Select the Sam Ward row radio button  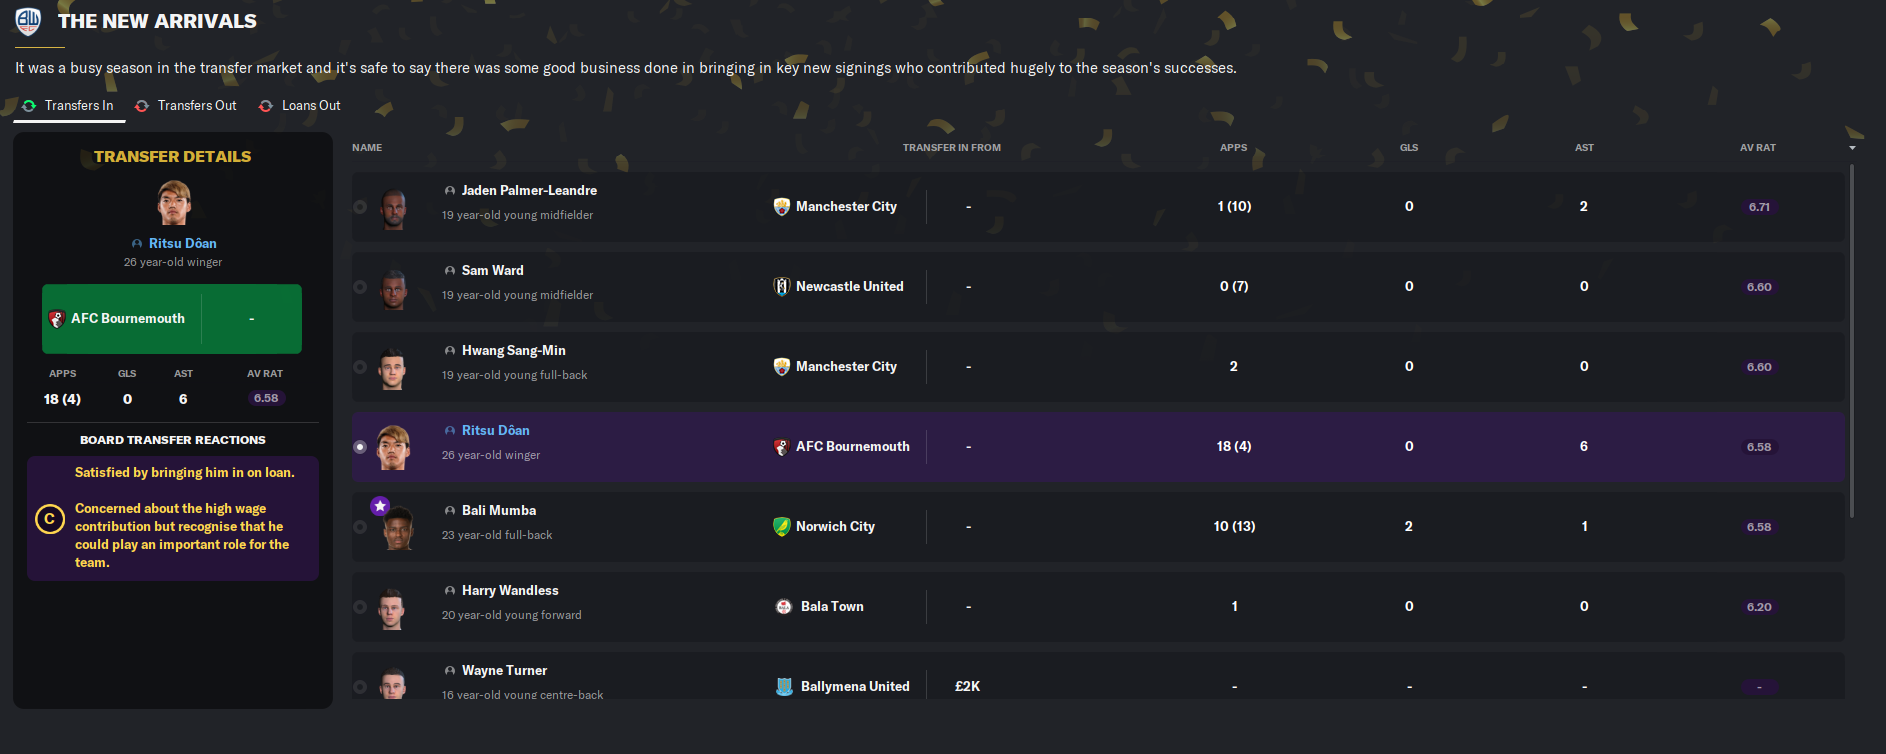[x=360, y=287]
